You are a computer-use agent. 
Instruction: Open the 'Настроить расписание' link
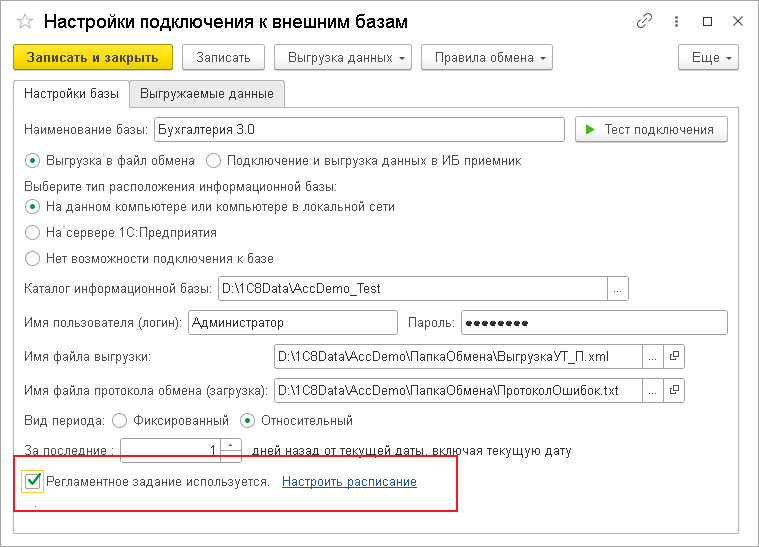349,481
